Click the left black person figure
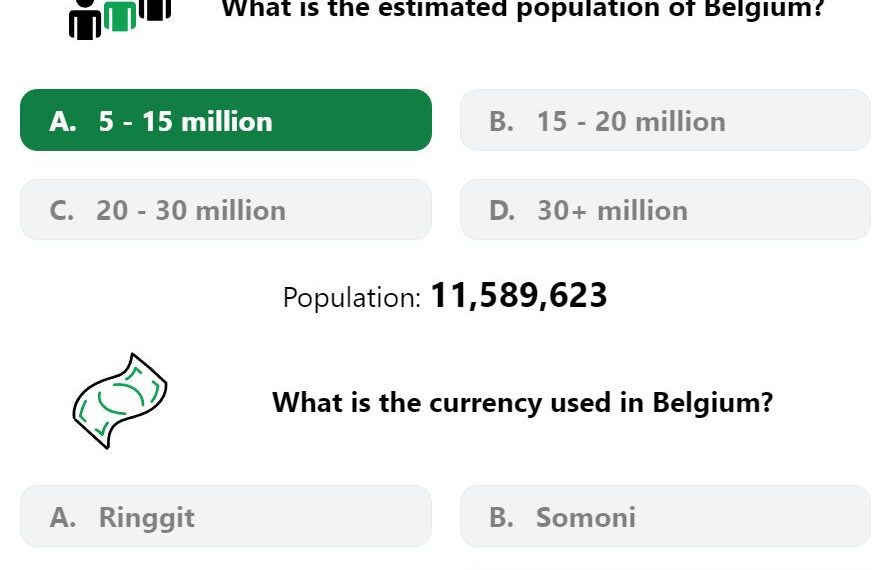This screenshot has height=570, width=890. pyautogui.click(x=85, y=20)
